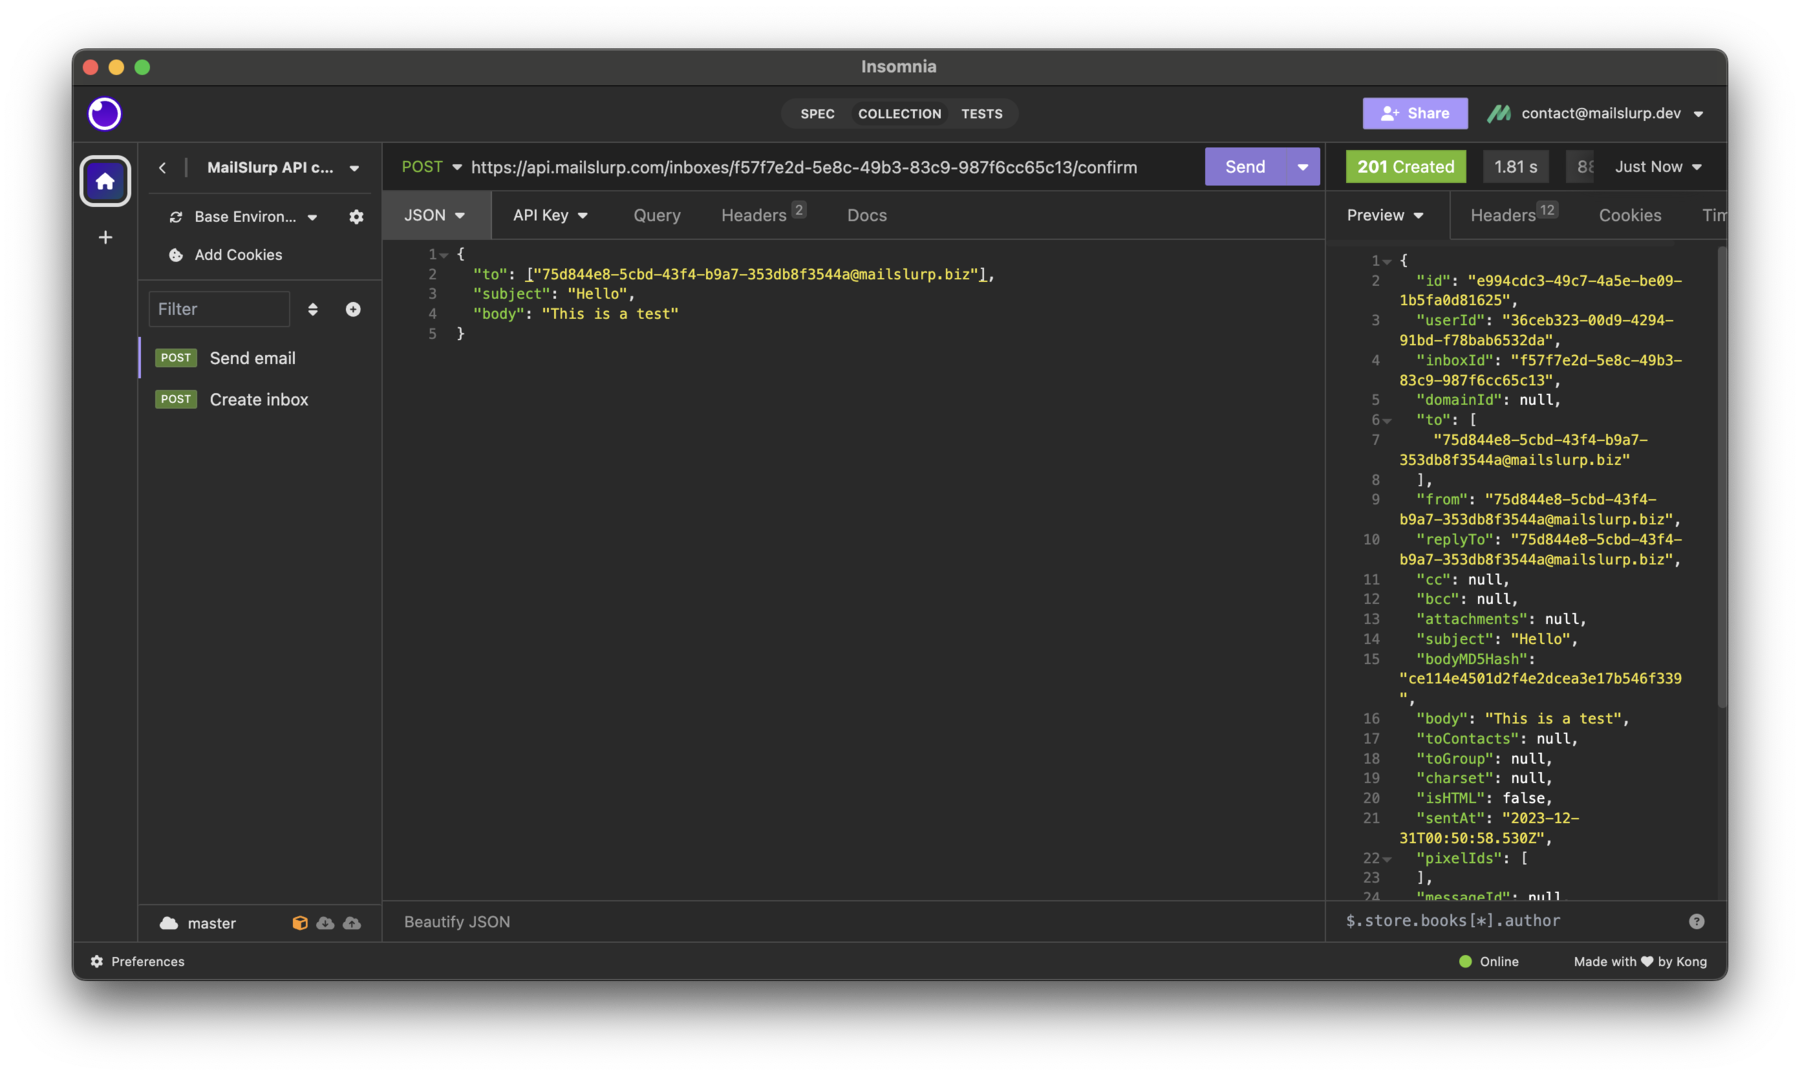Click the cloud icon beside master branch
1800x1076 pixels.
coord(169,923)
